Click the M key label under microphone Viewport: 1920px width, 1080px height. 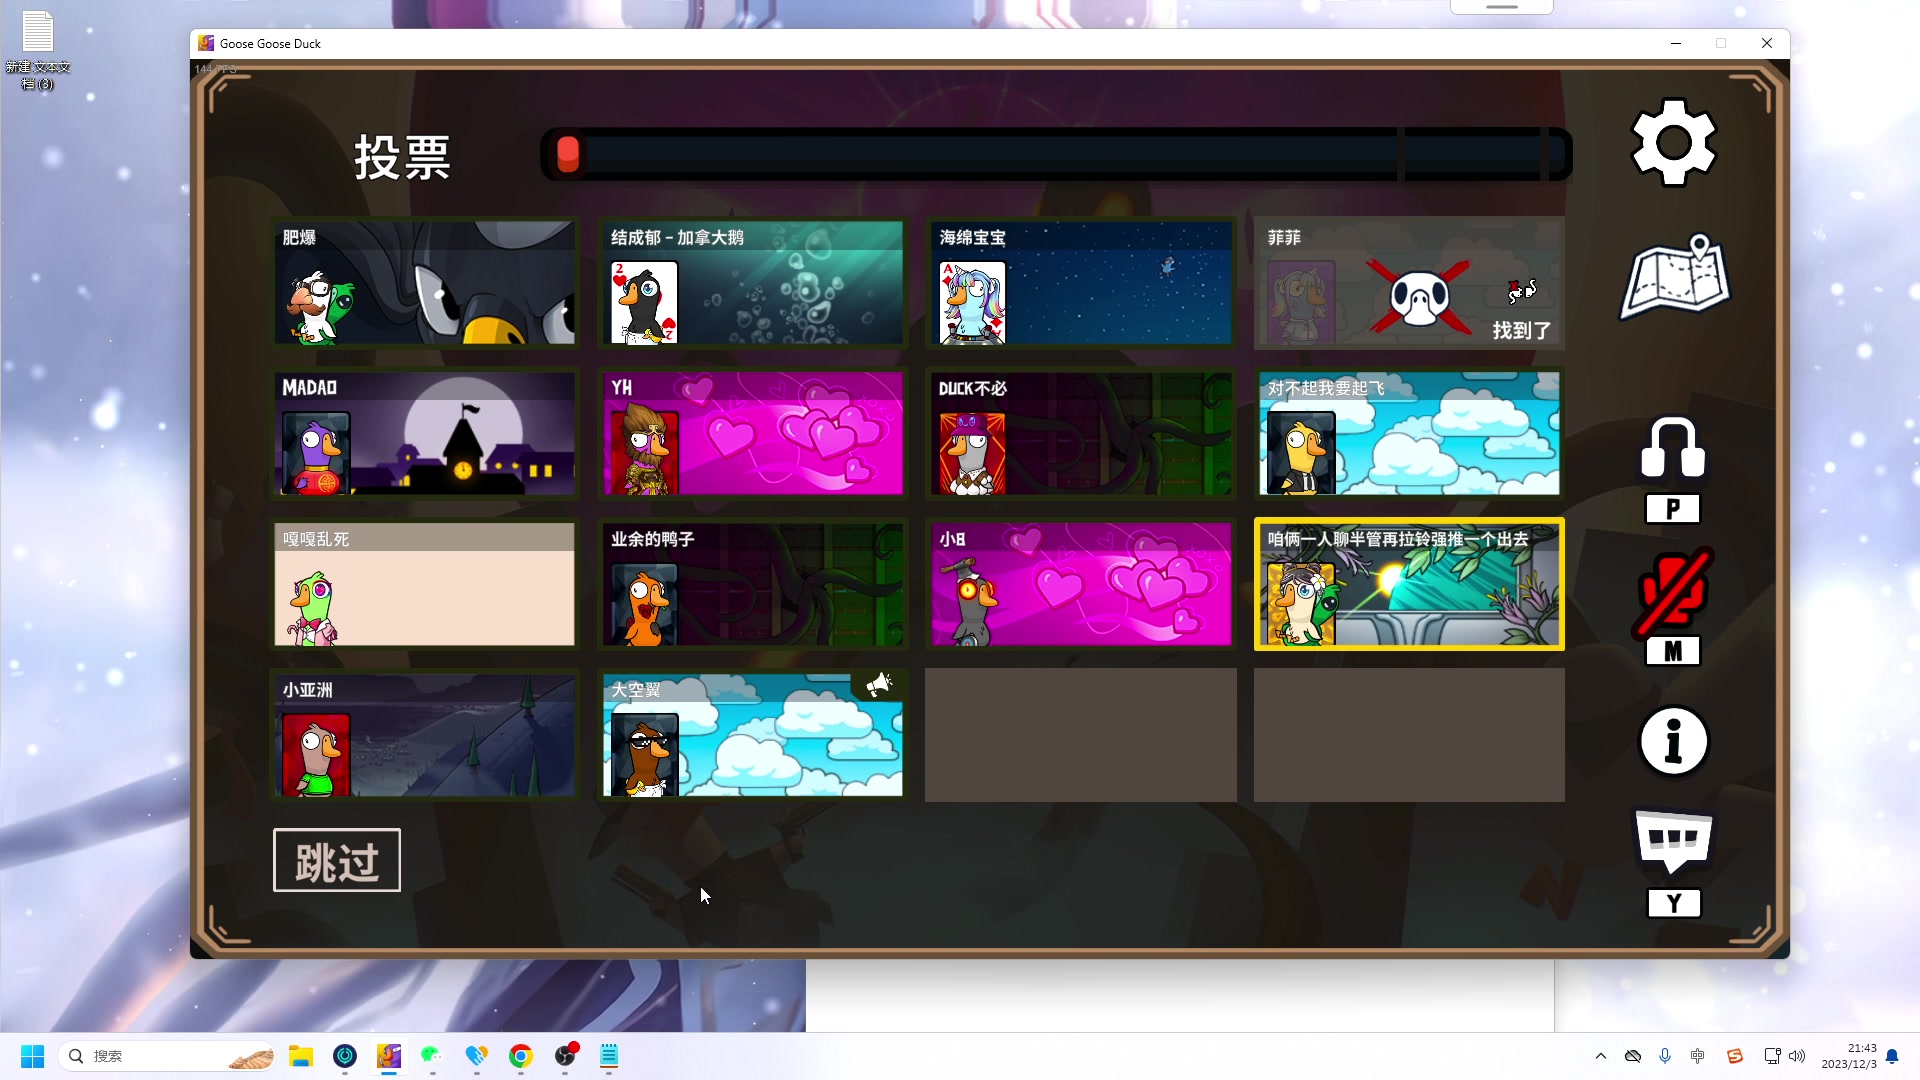[x=1673, y=652]
